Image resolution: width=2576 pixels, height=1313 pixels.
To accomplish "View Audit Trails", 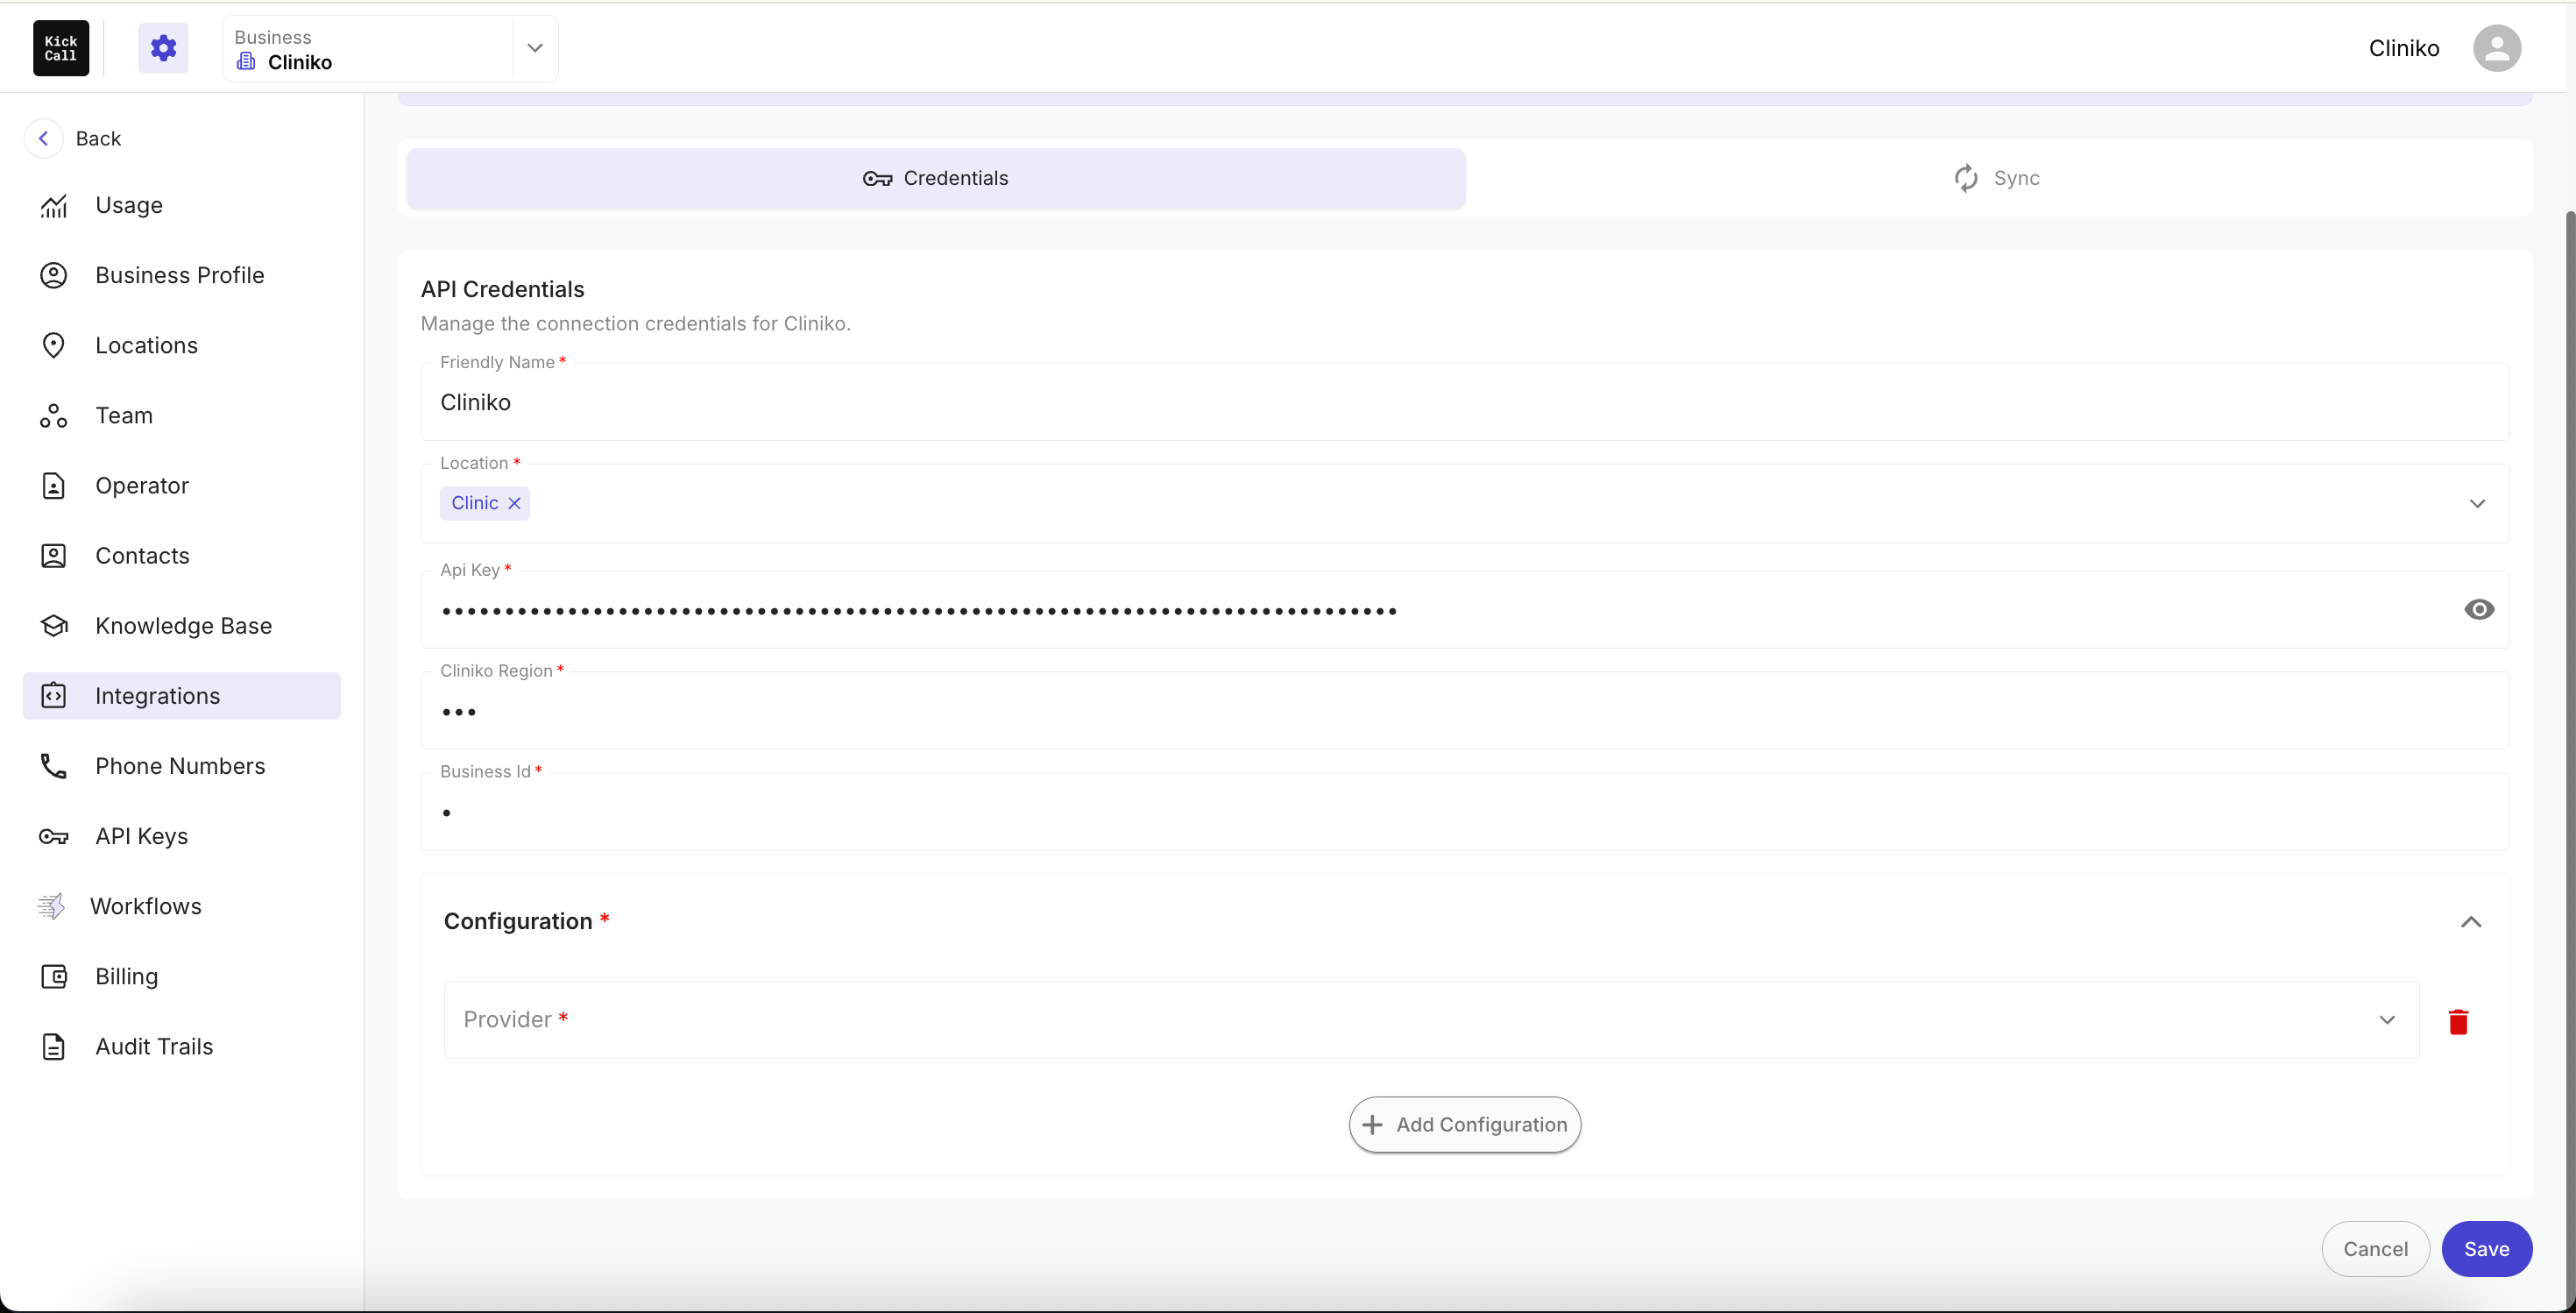I will 182,1046.
